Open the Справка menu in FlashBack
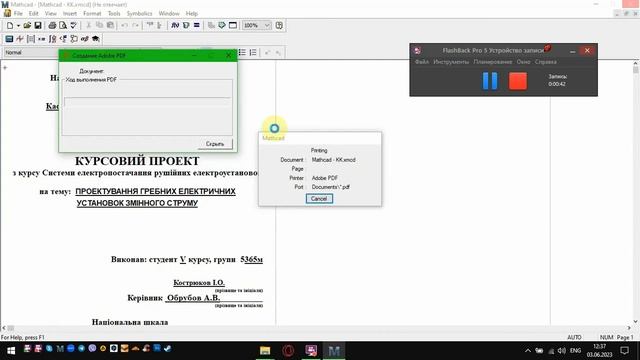 point(546,62)
